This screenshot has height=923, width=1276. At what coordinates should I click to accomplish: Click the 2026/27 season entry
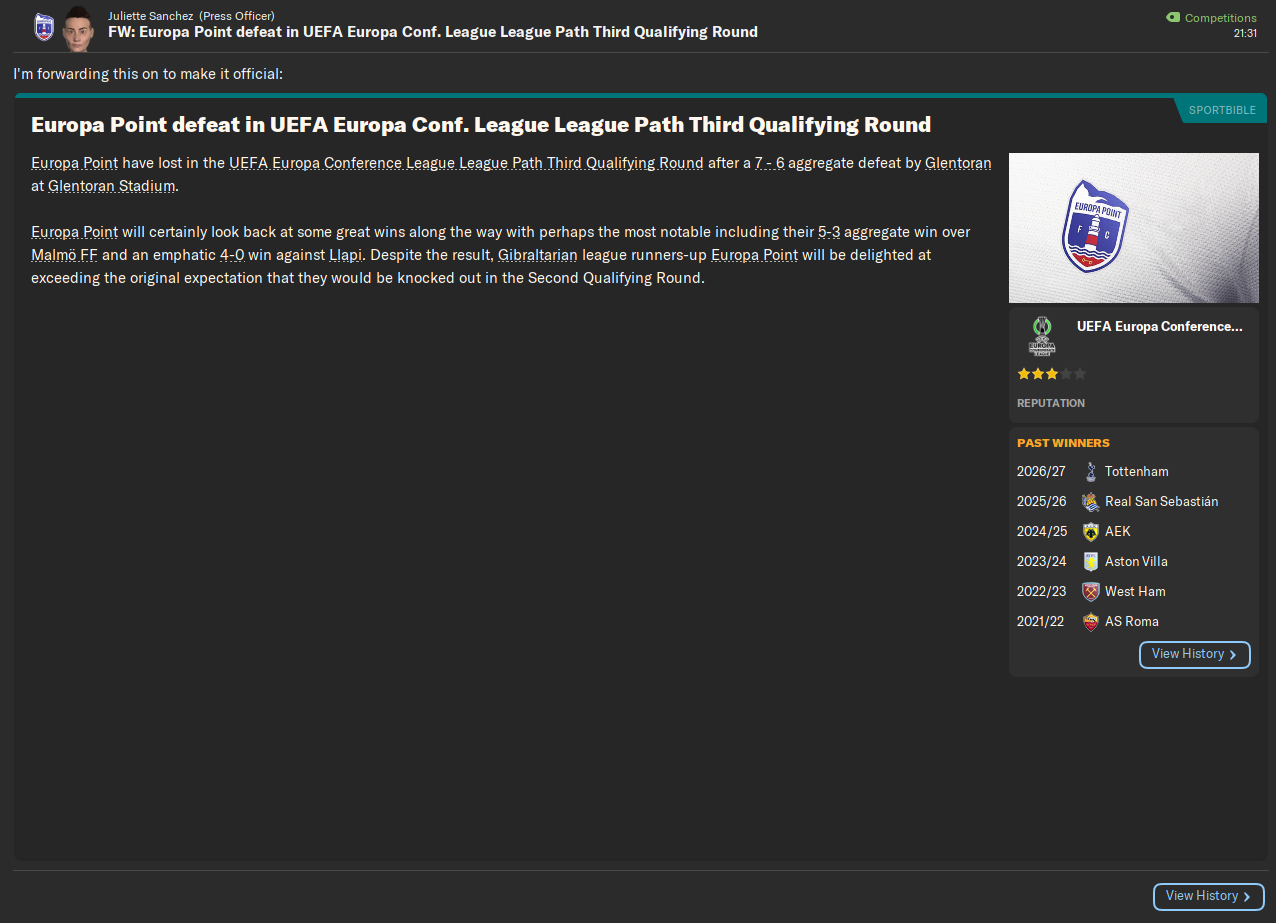point(1042,471)
